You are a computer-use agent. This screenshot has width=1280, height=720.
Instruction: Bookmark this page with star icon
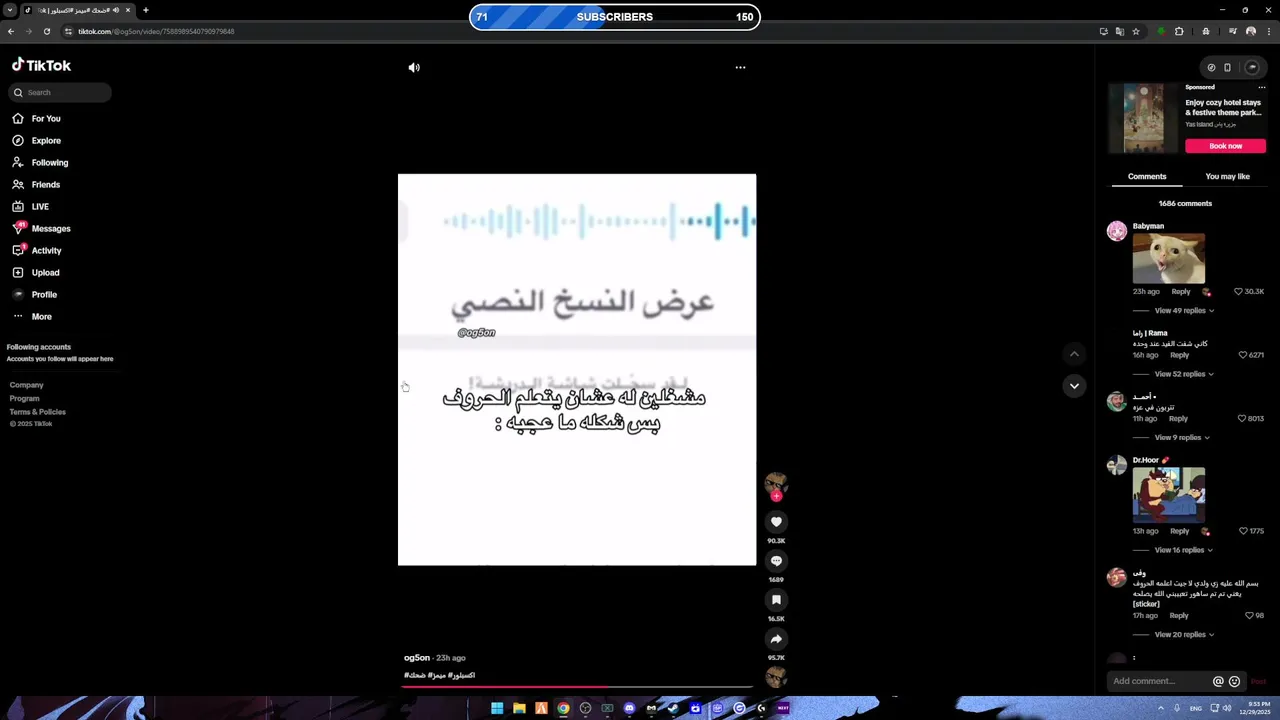point(1136,31)
